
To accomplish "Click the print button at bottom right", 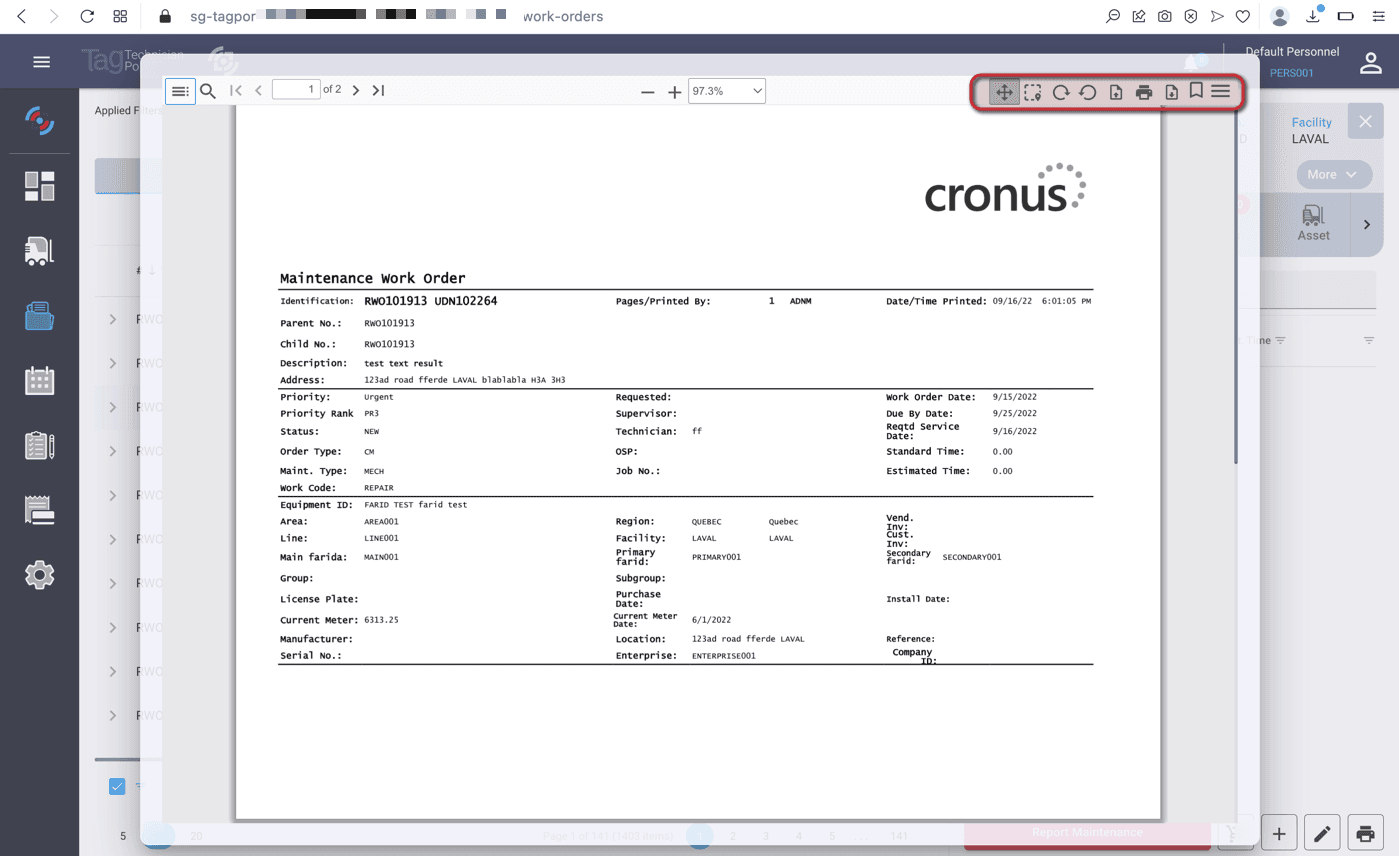I will (1365, 832).
